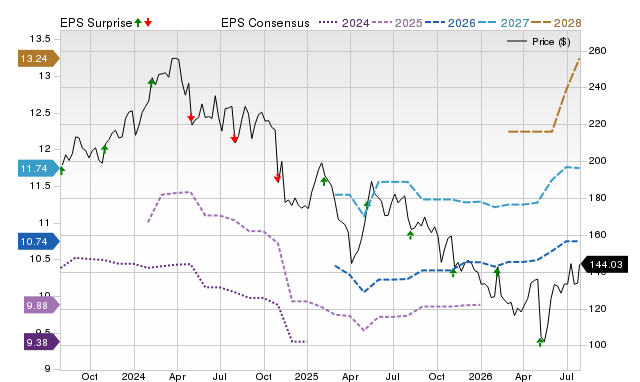Click the 11 label on left axis
Image resolution: width=640 pixels, height=382 pixels.
point(45,223)
